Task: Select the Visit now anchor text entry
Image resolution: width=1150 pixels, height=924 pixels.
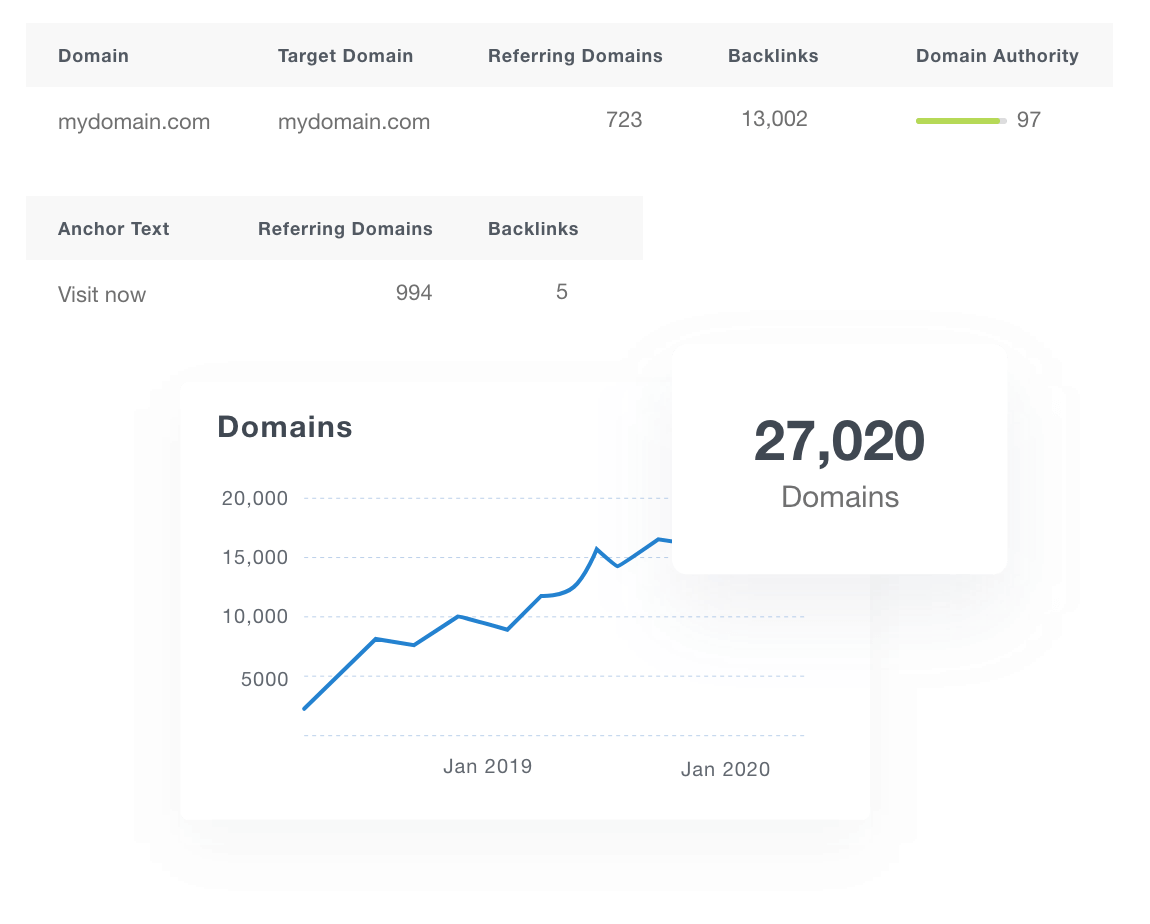Action: pos(102,294)
